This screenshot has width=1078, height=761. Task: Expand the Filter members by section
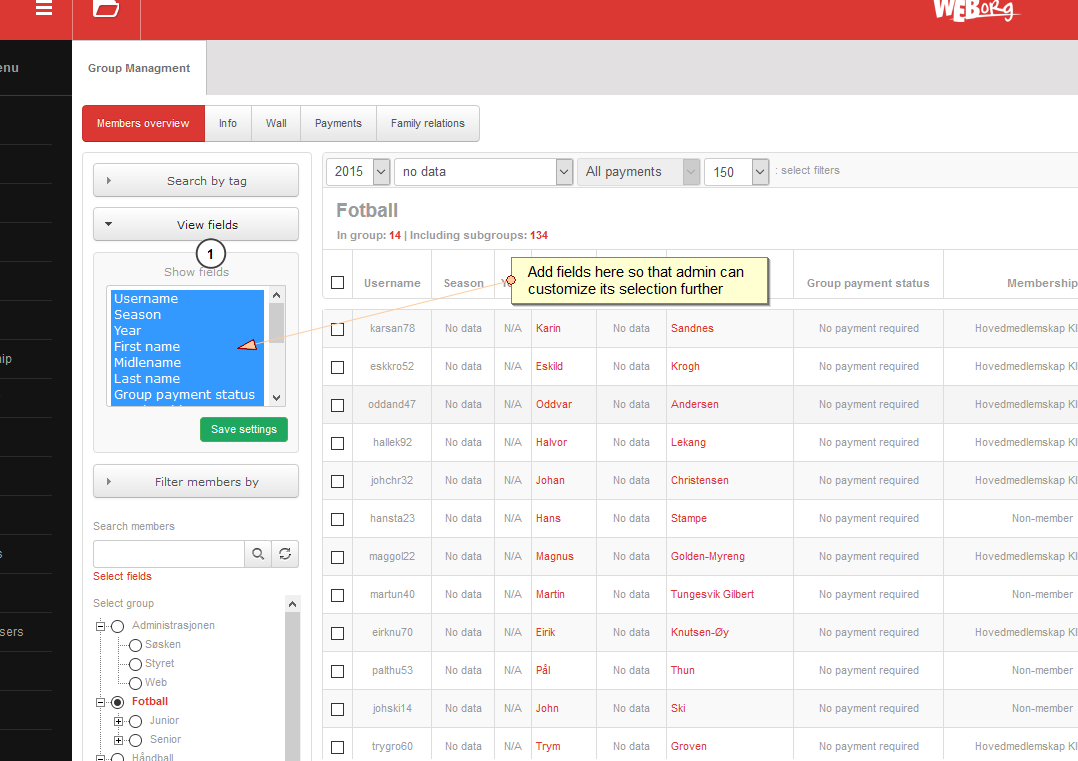pos(196,481)
